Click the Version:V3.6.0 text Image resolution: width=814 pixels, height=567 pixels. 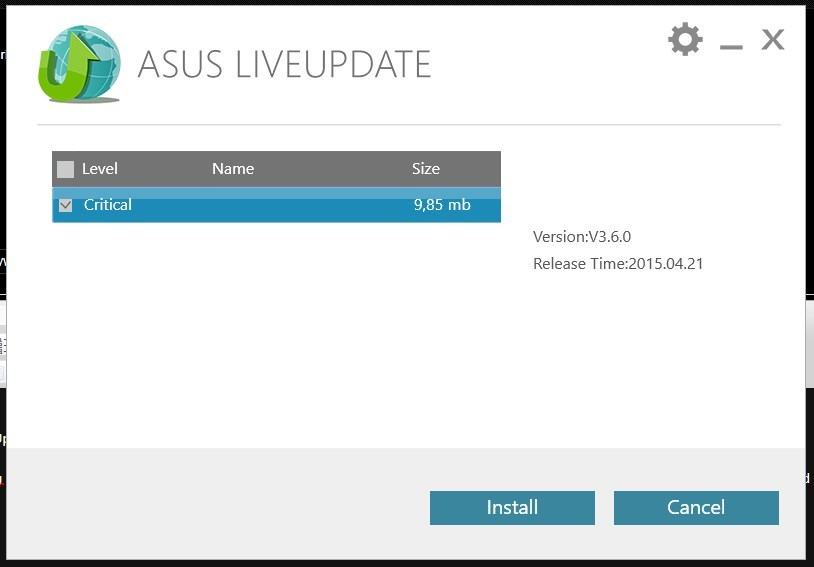tap(582, 237)
